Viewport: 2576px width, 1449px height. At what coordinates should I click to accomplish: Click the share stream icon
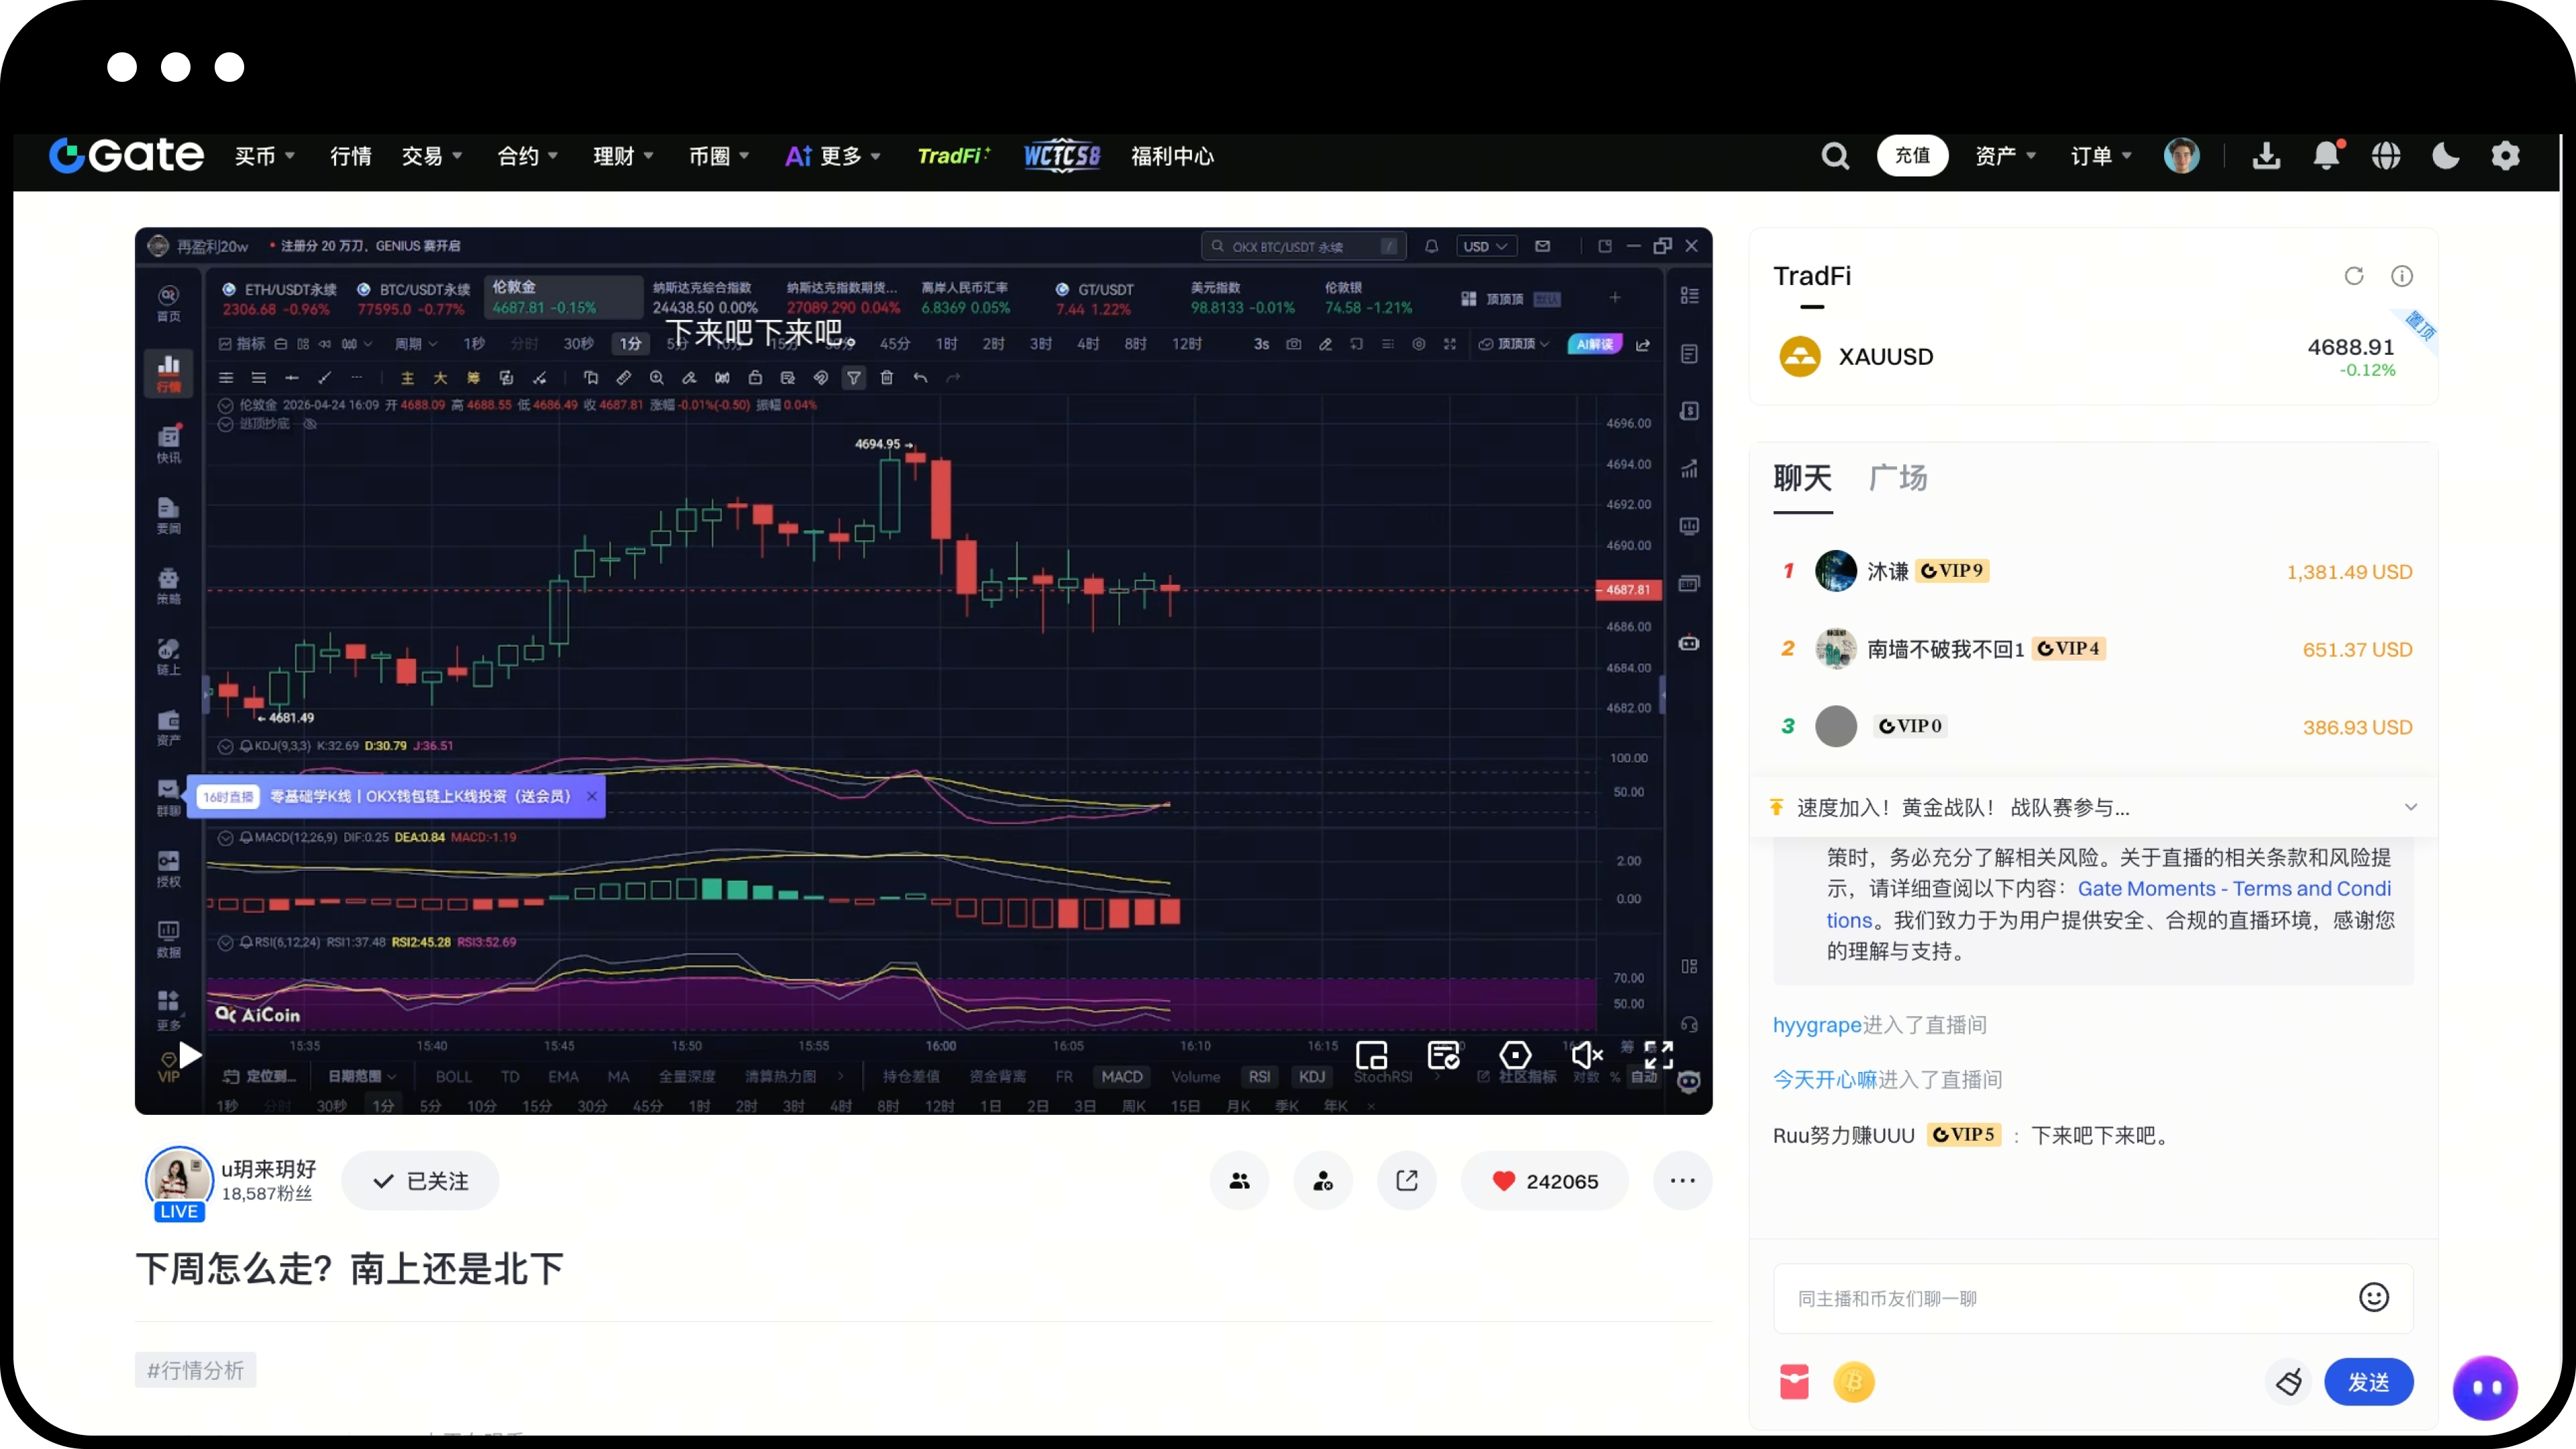[1406, 1181]
